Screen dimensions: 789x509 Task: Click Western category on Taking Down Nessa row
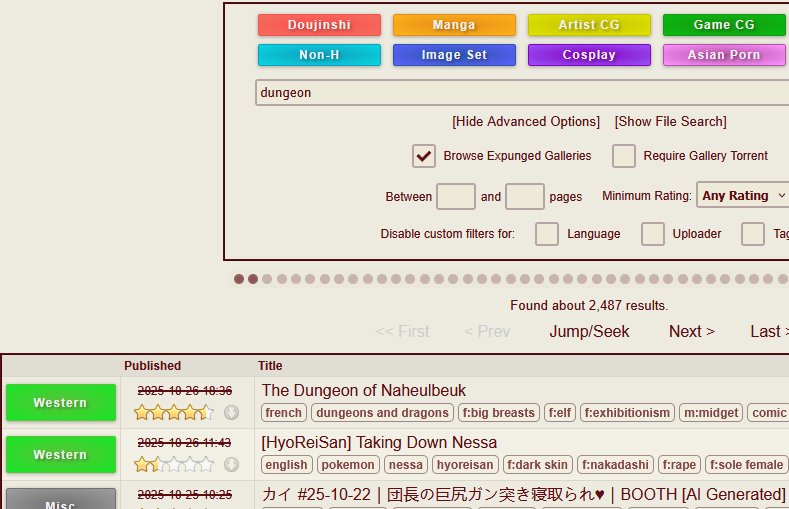point(61,454)
